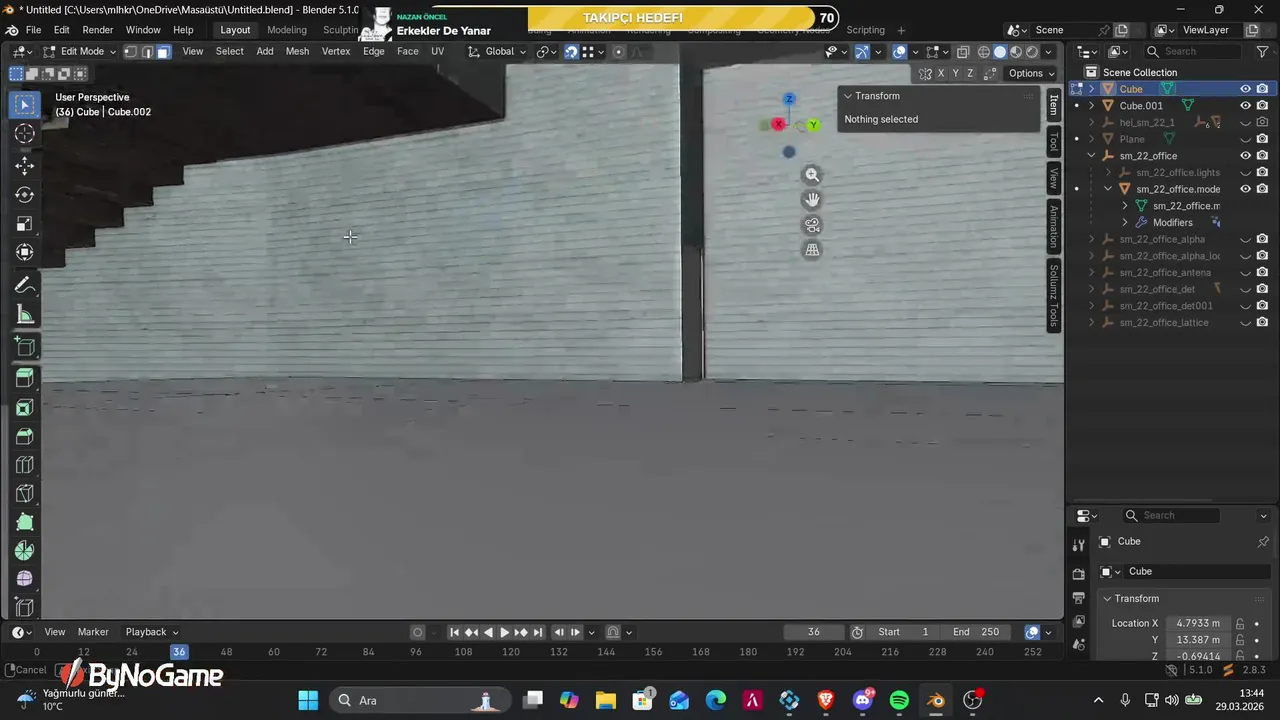
Task: Open the Options dropdown in viewport
Action: 1031,73
